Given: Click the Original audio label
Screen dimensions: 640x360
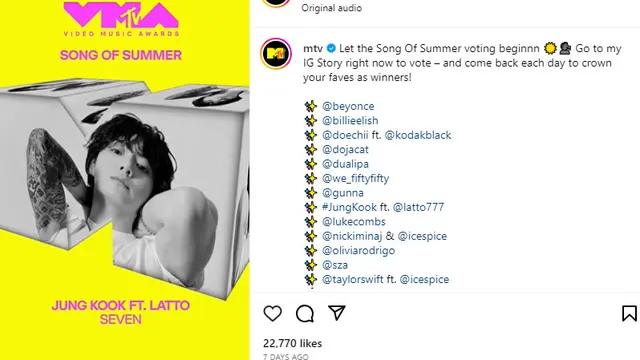Looking at the screenshot, I should [x=331, y=8].
